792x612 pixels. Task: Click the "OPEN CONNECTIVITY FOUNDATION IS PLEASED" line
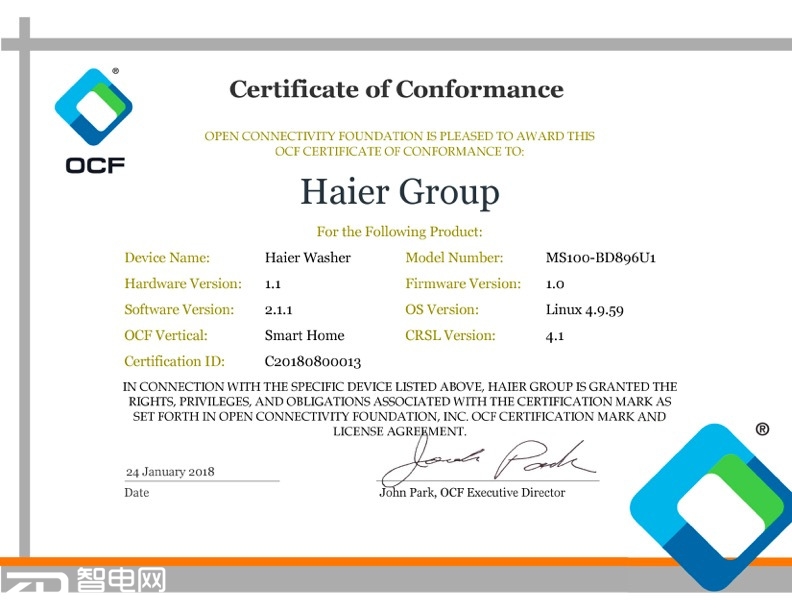point(400,136)
